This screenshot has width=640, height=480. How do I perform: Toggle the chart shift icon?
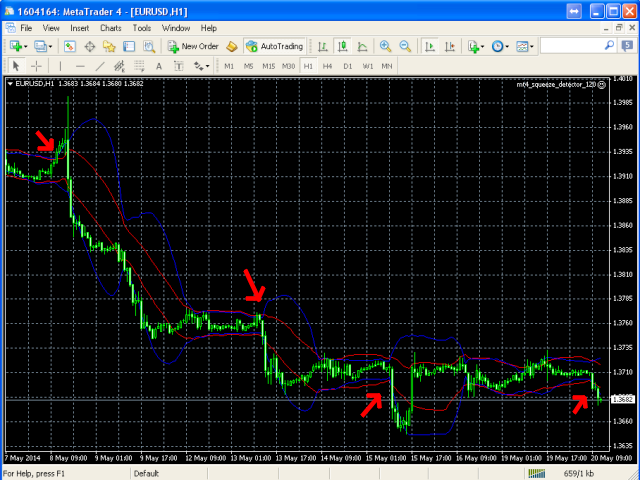(449, 46)
